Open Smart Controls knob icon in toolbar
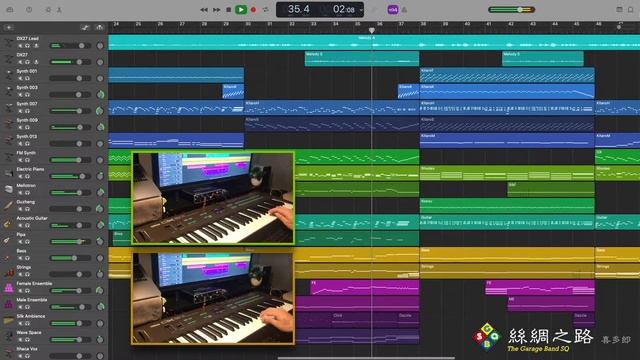 (48, 10)
